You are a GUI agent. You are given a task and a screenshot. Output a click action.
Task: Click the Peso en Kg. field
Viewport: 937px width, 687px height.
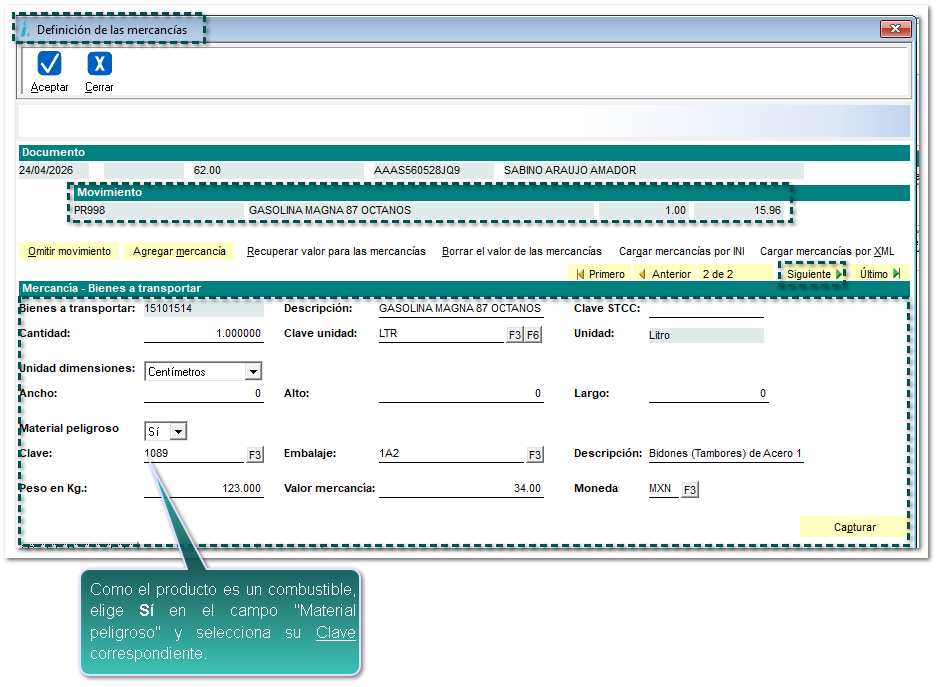point(204,489)
